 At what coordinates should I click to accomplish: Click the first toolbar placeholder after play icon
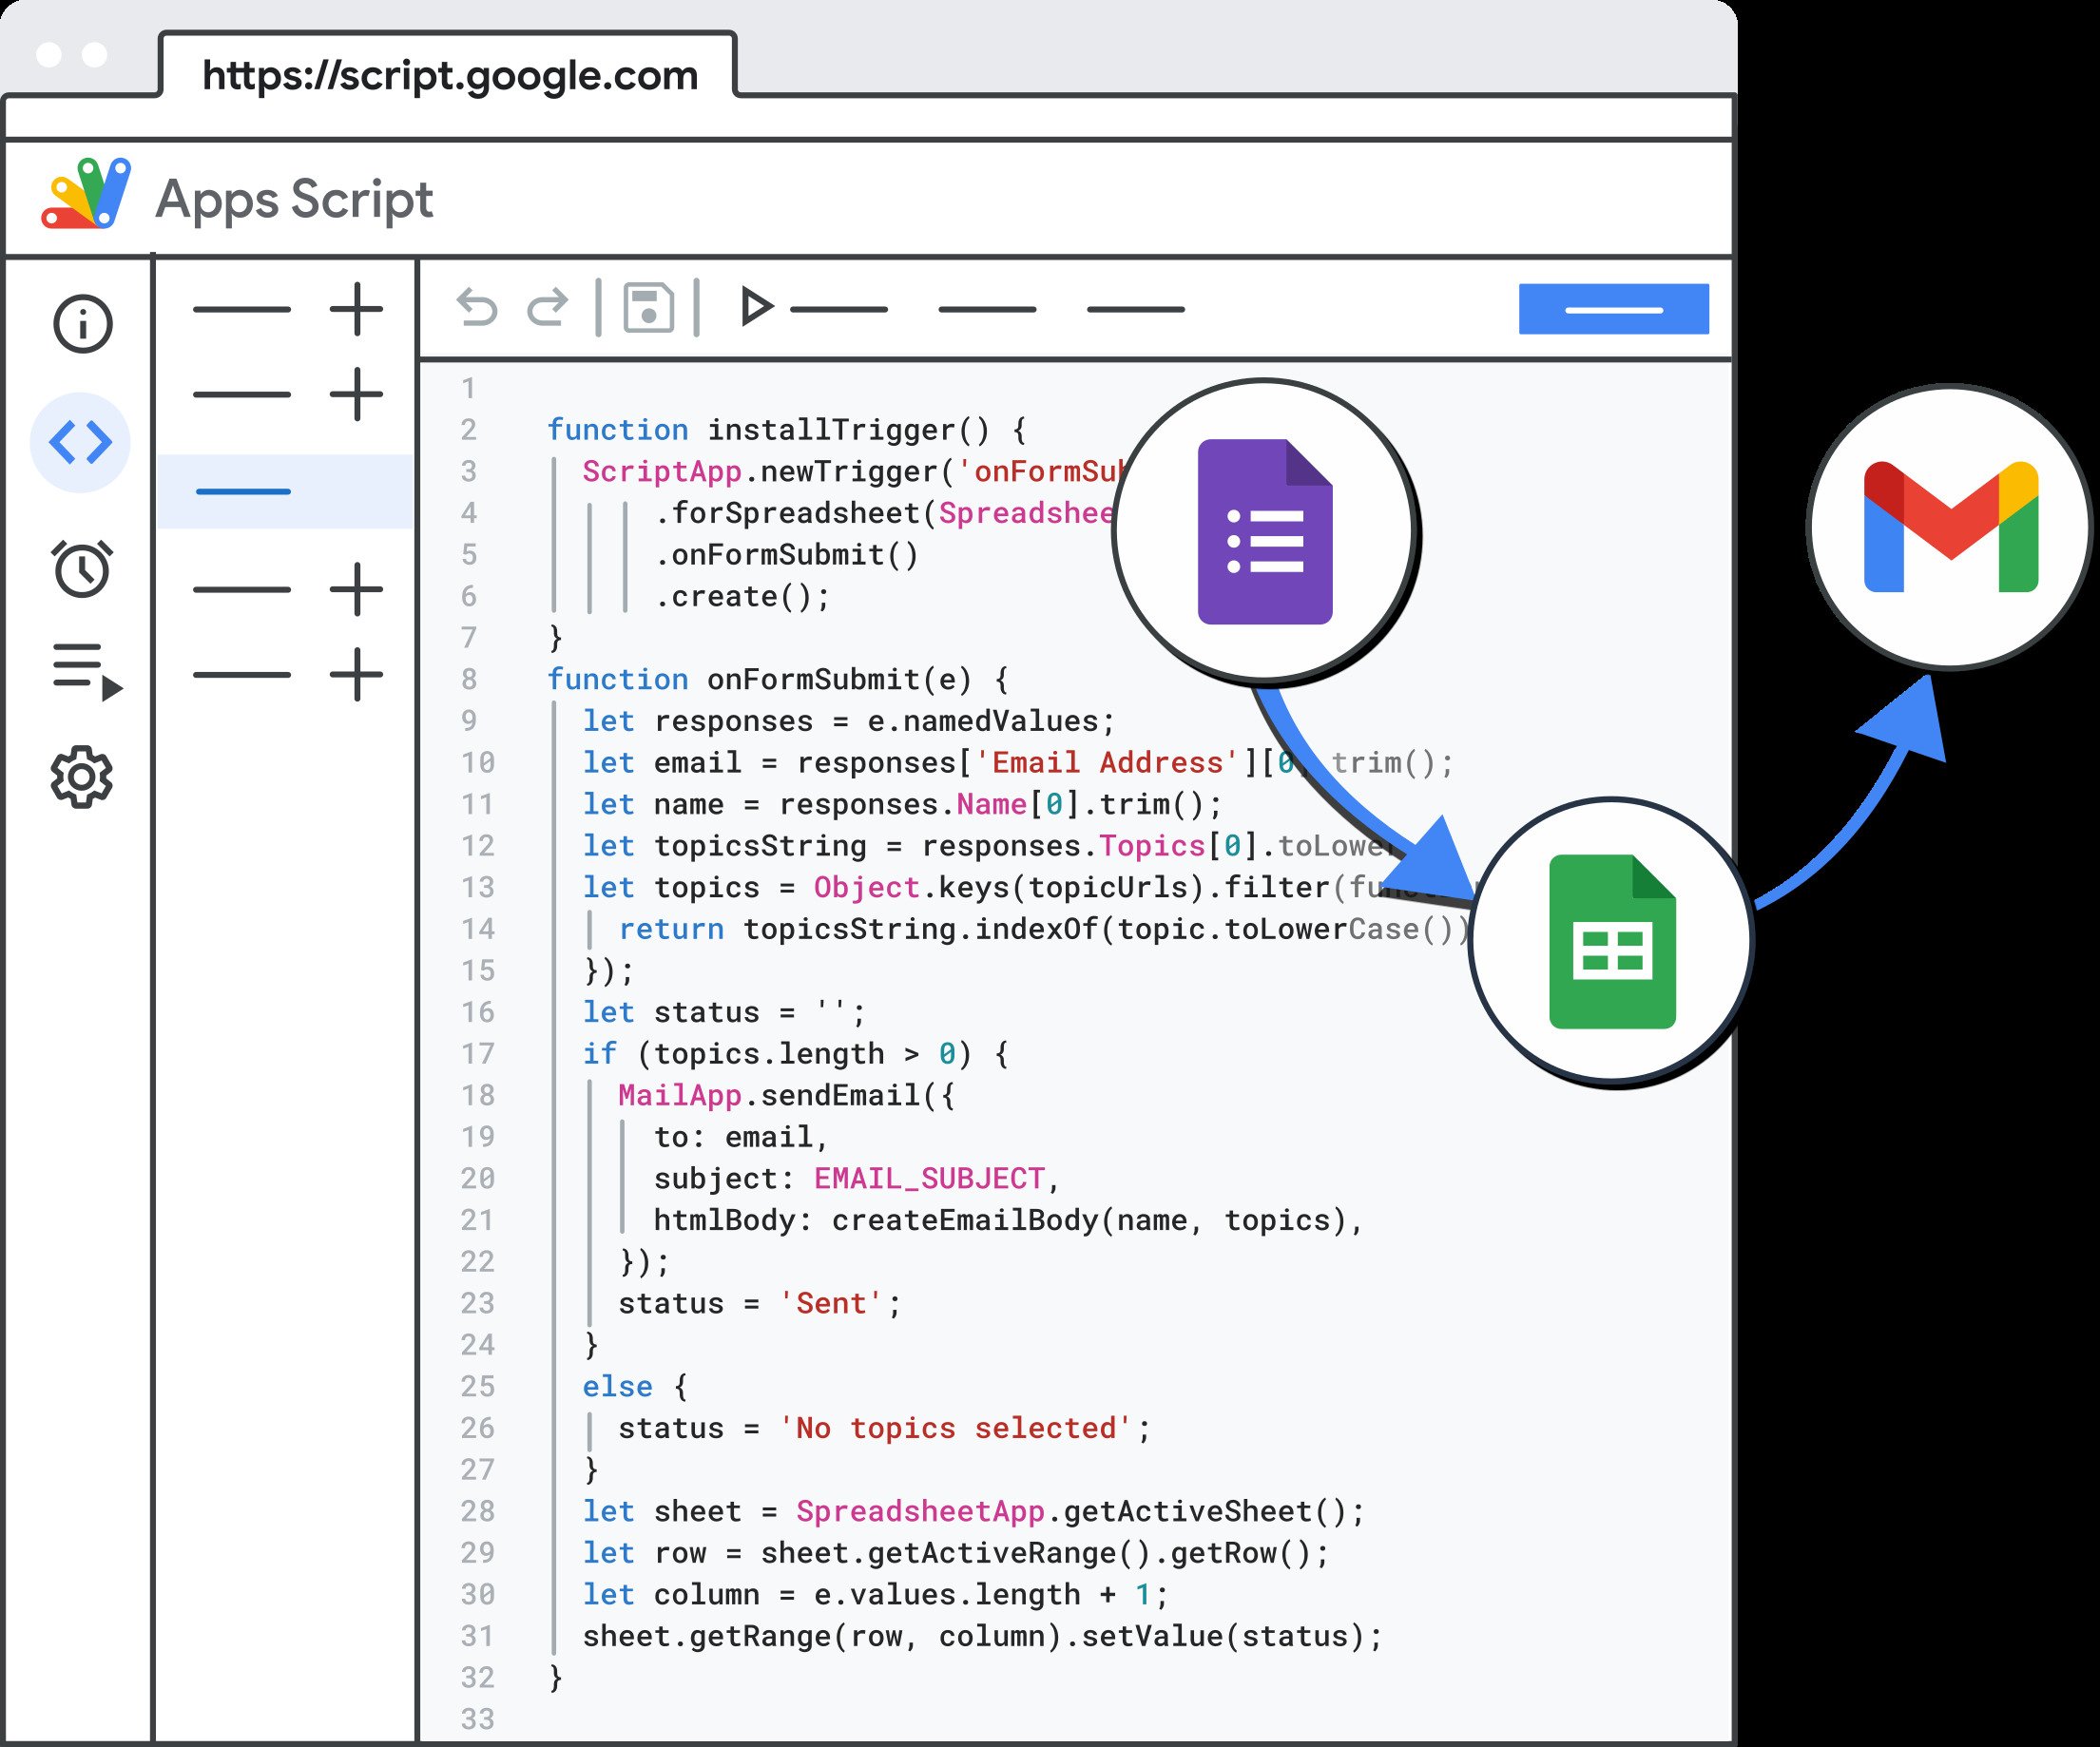(839, 309)
